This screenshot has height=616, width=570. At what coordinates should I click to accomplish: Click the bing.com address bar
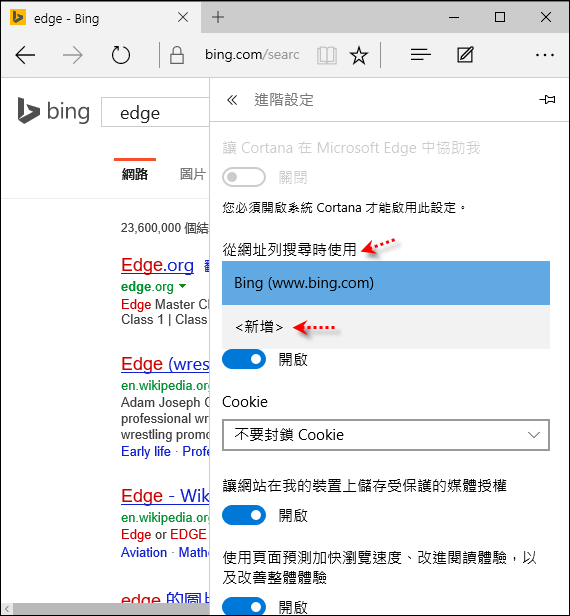252,55
